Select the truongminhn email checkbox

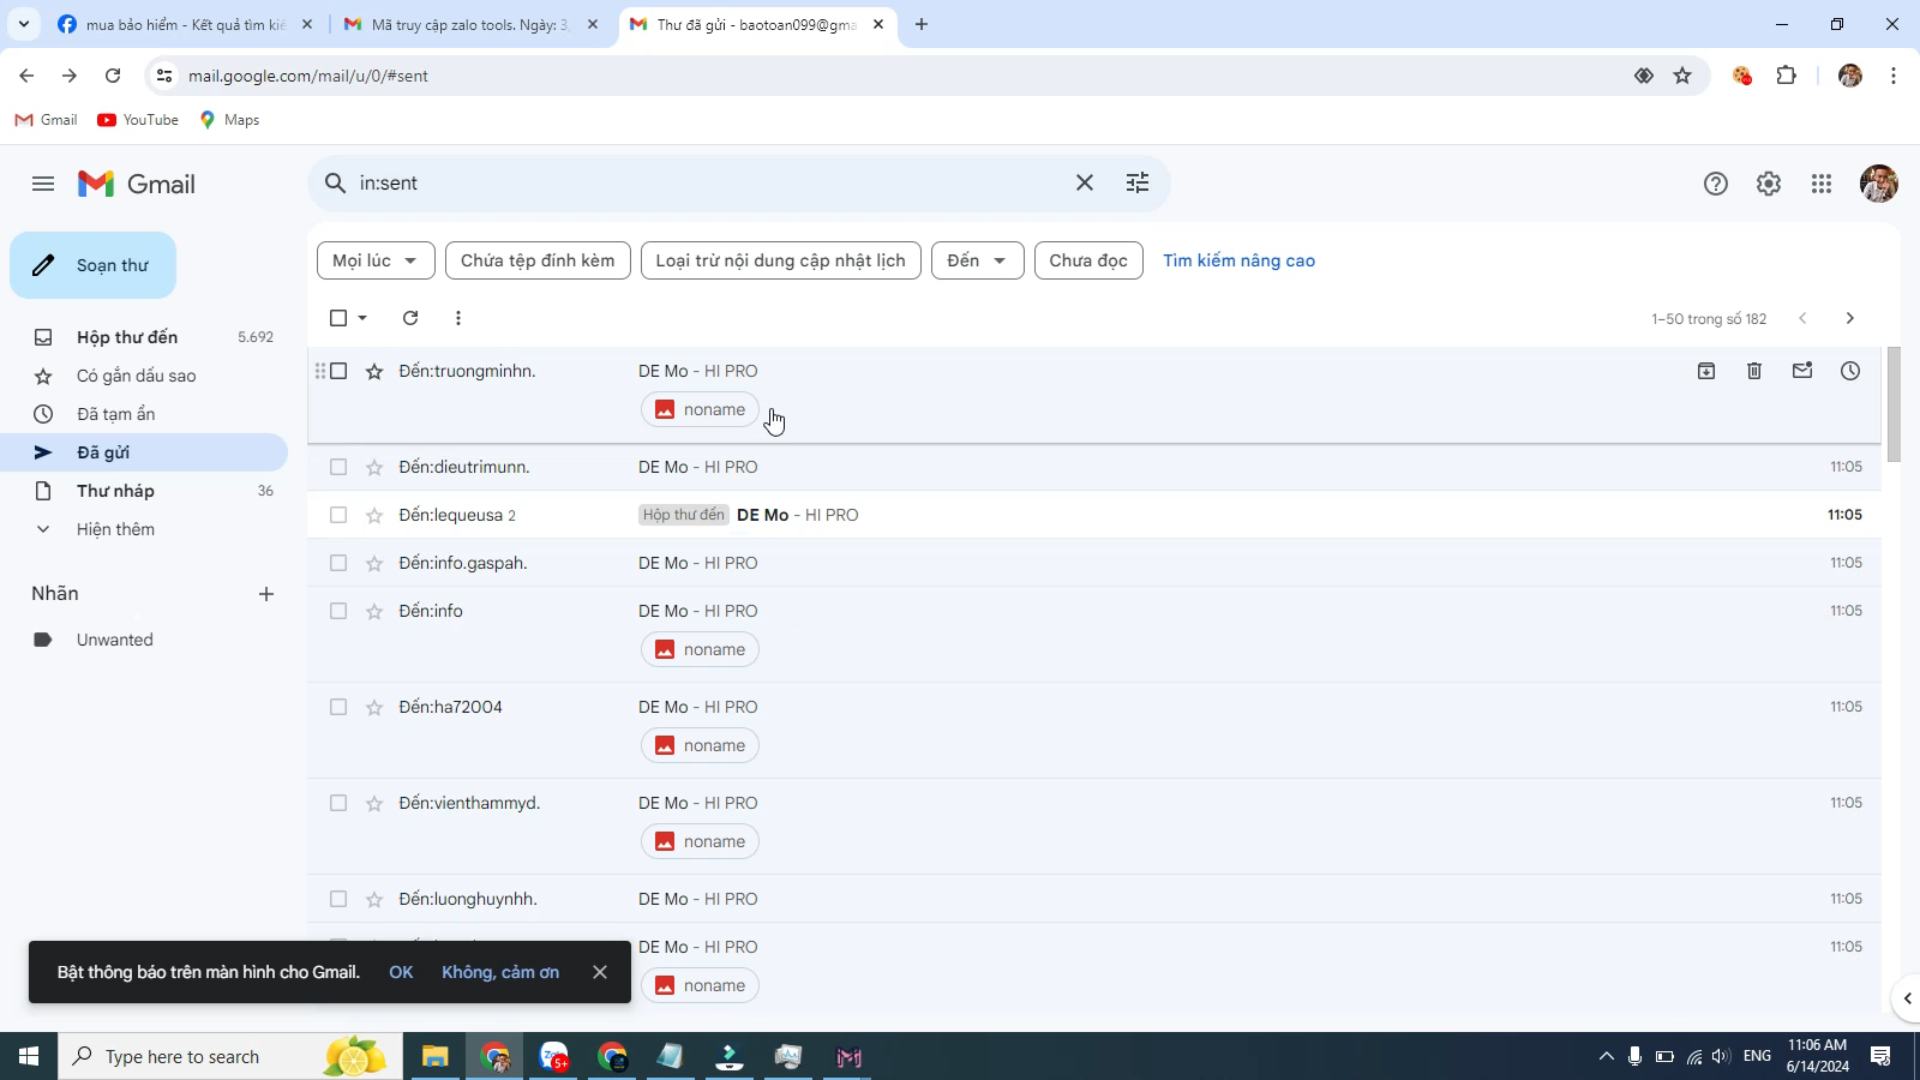click(x=338, y=371)
